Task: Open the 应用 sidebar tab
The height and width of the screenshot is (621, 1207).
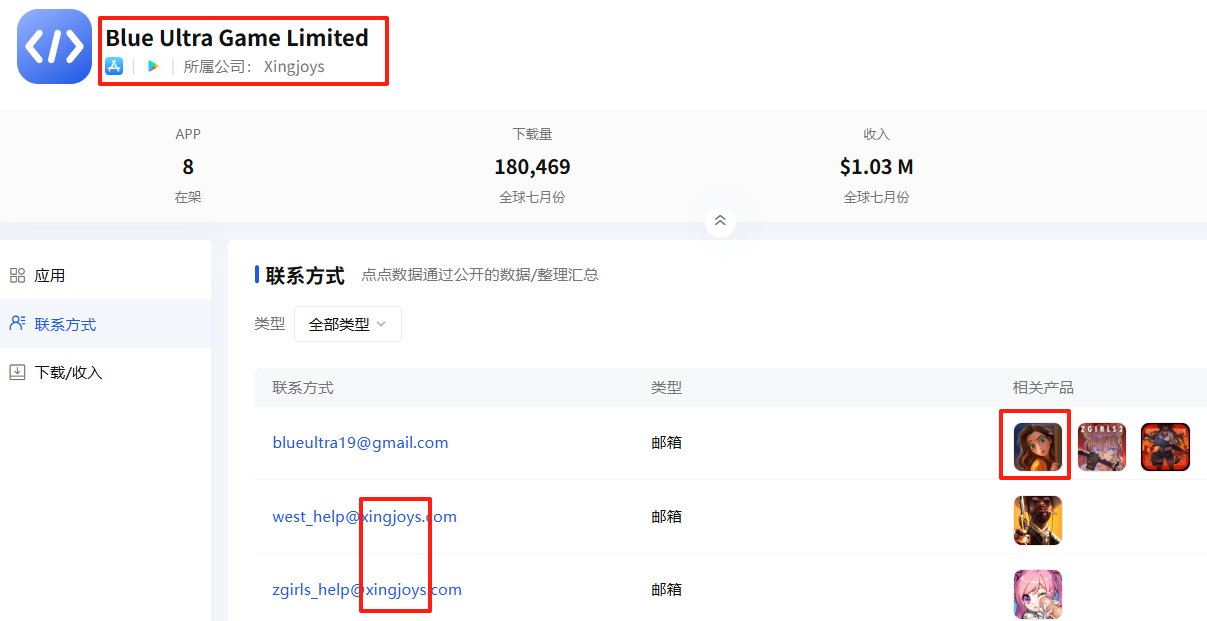Action: click(x=105, y=275)
